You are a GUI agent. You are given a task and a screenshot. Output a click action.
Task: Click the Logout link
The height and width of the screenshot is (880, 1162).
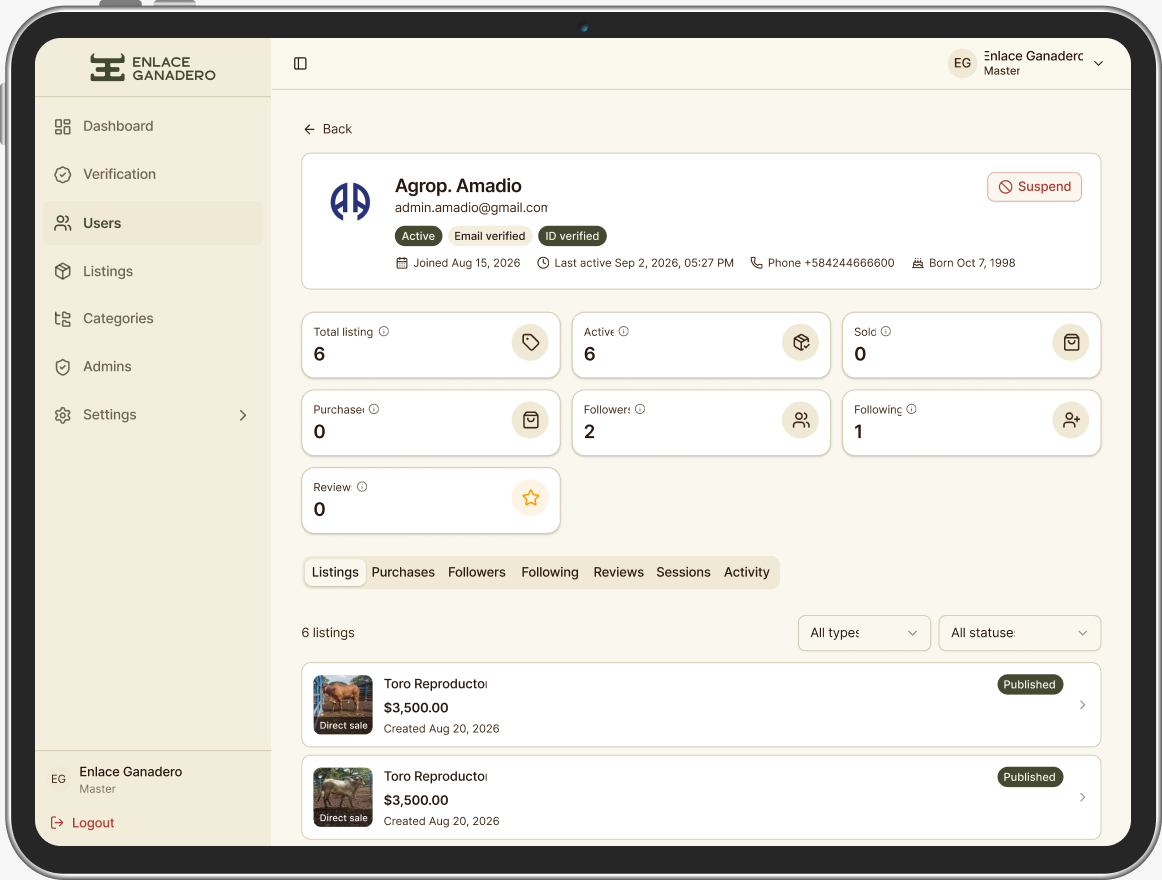[x=82, y=823]
